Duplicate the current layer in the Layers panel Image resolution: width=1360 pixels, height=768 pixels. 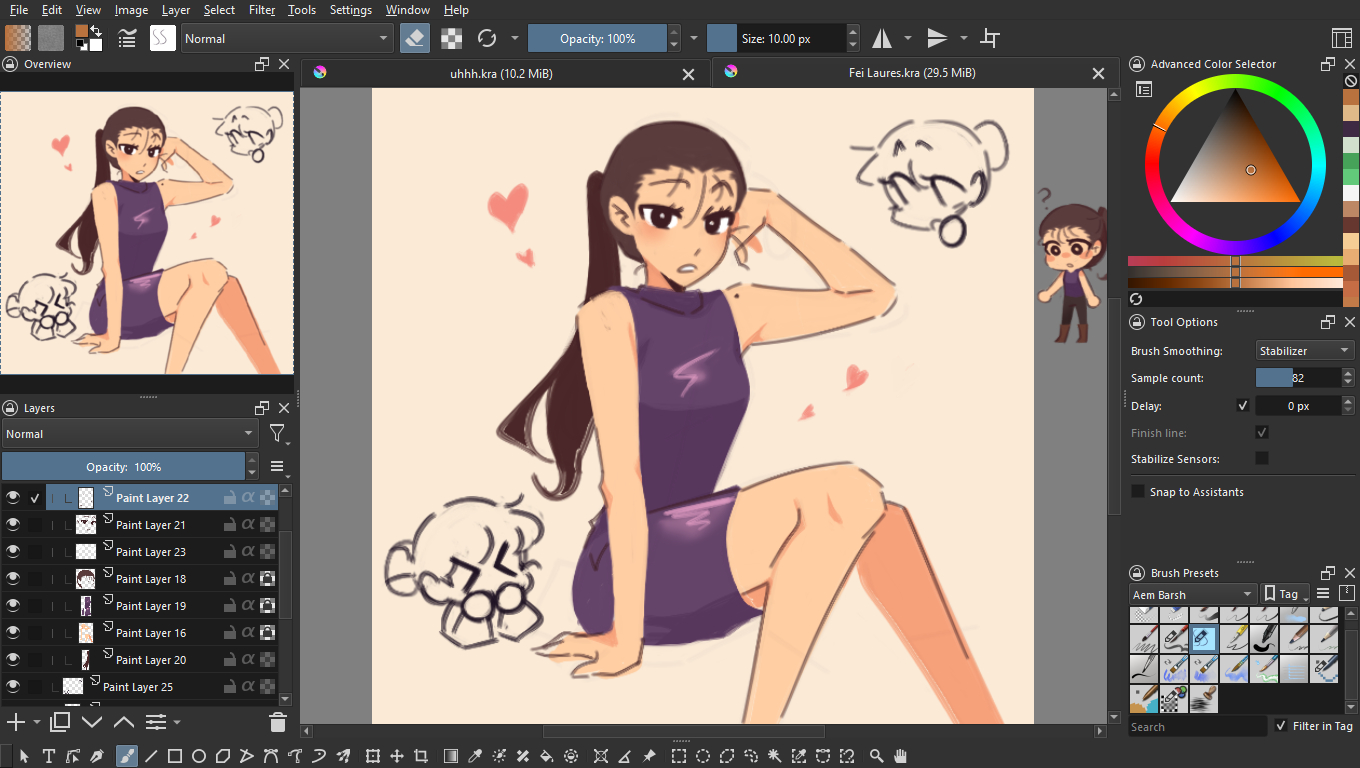point(60,722)
